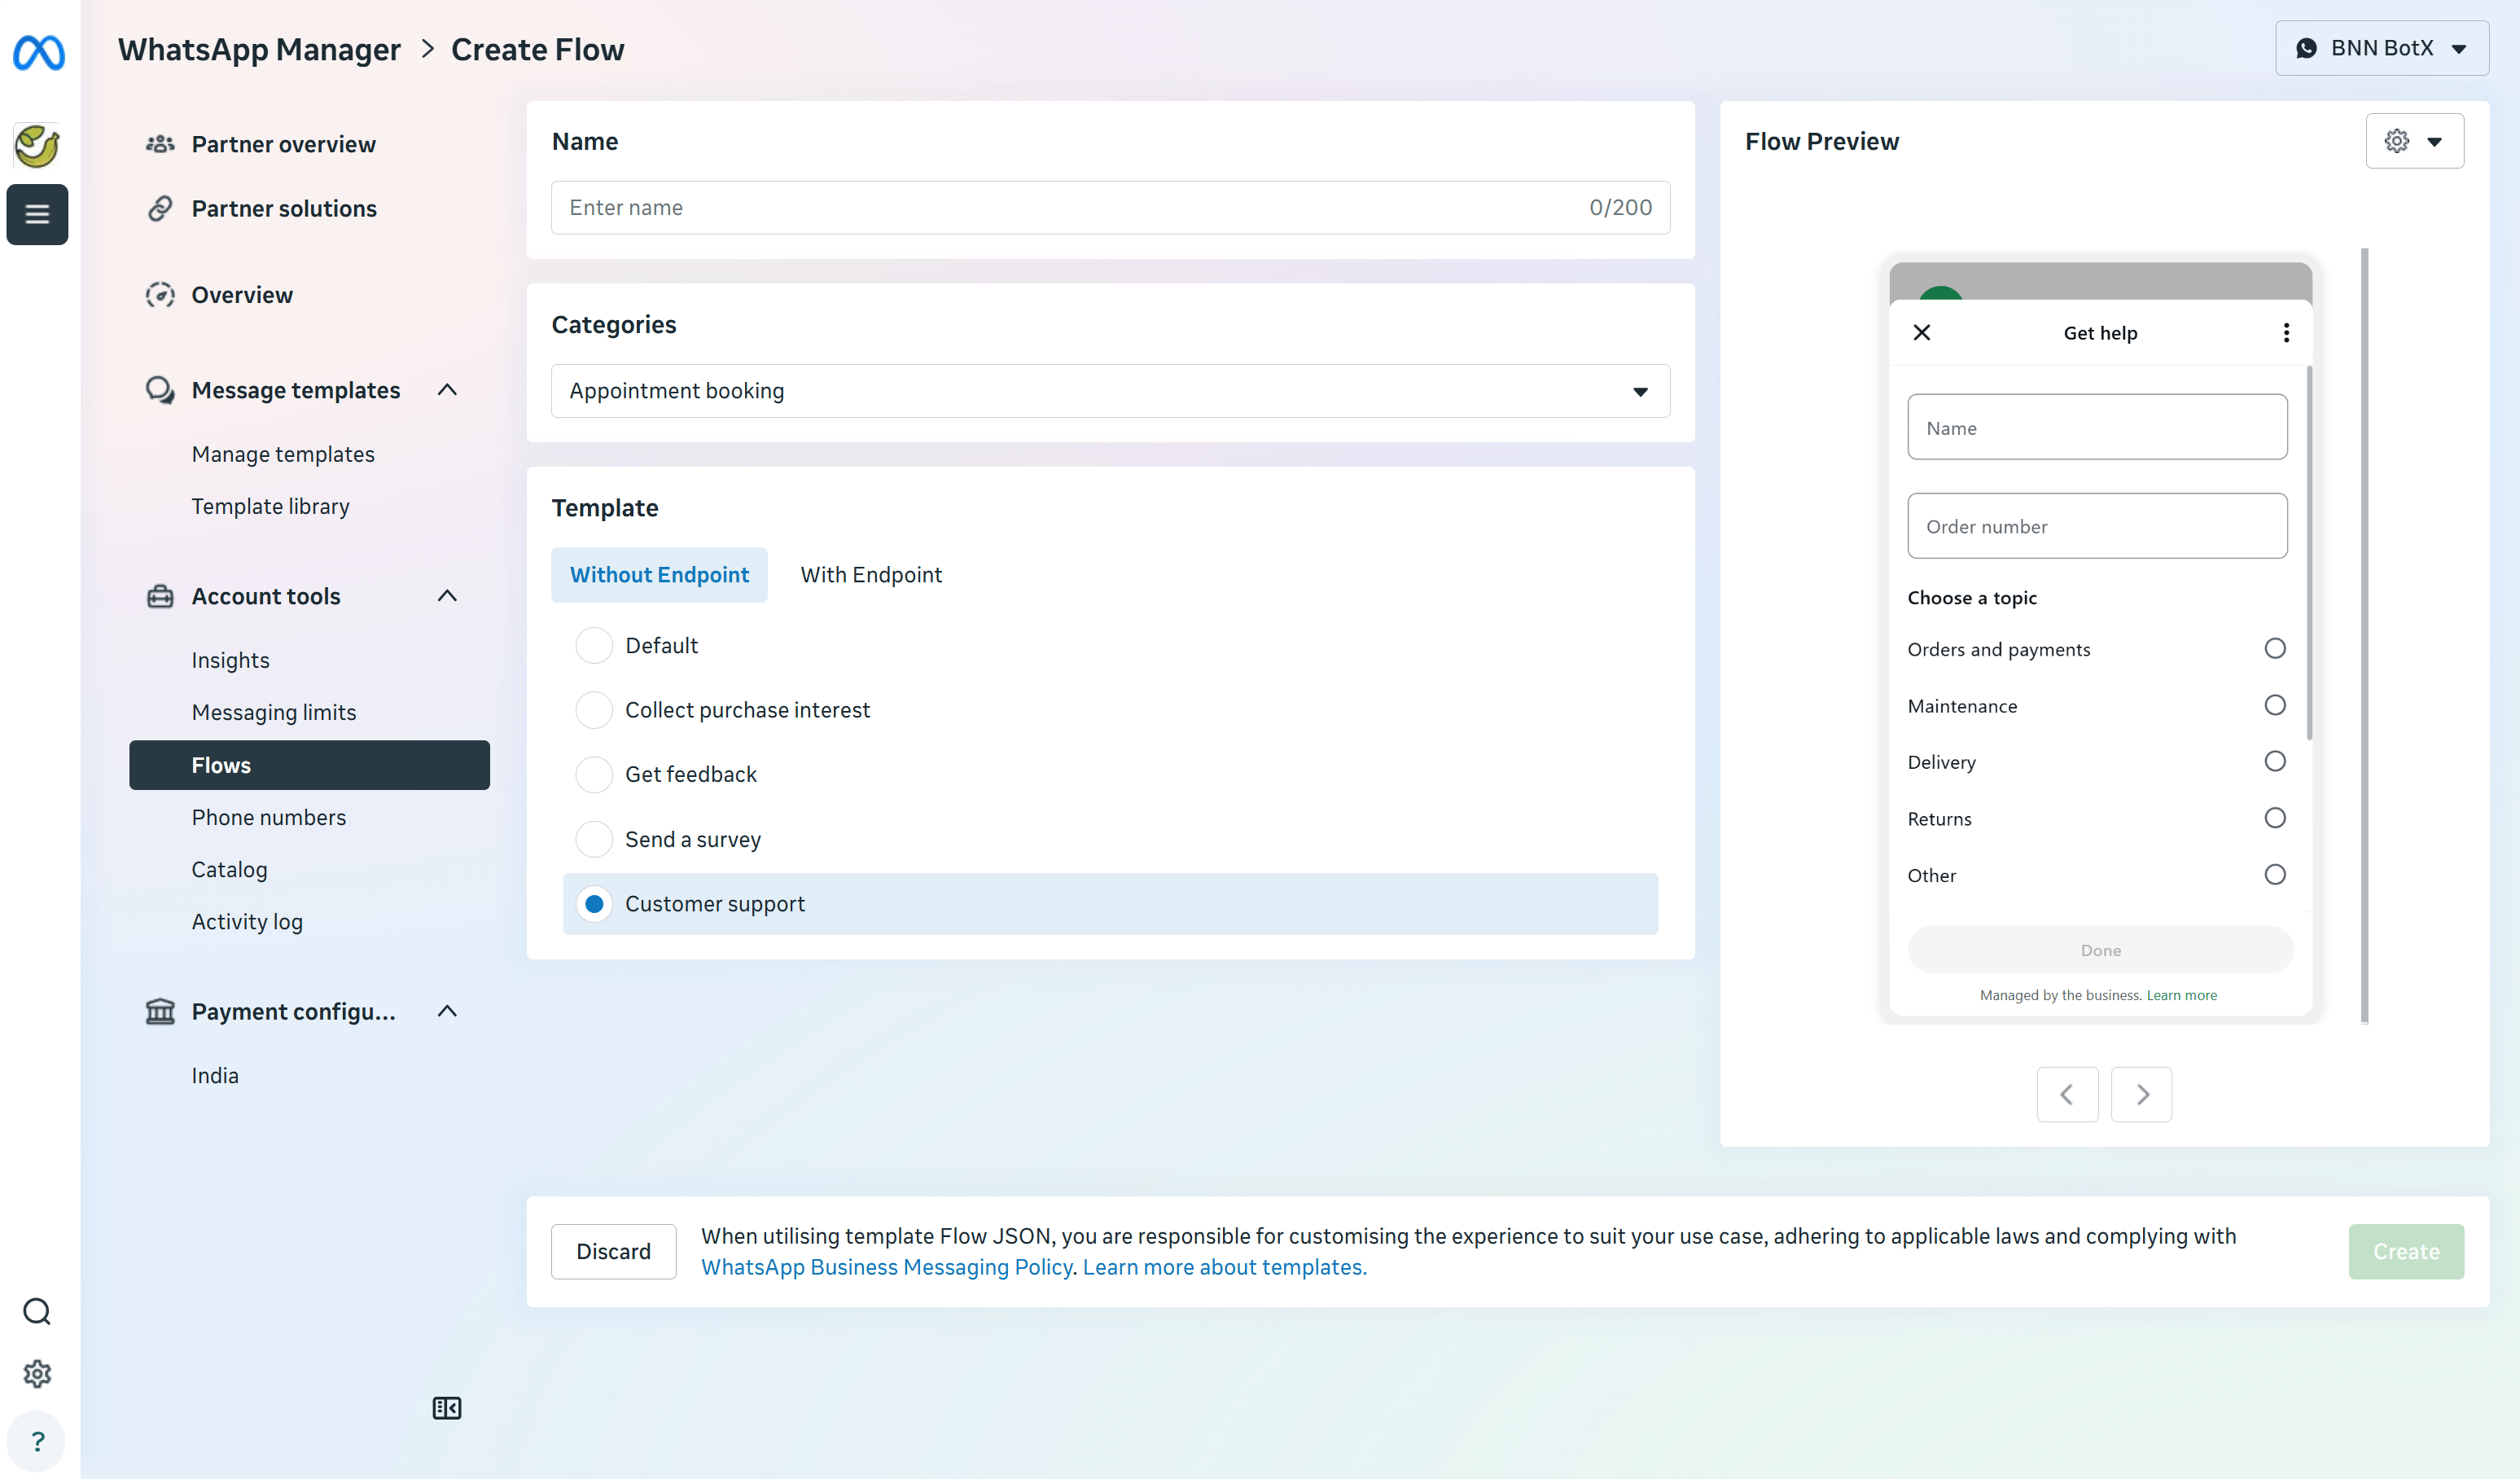Click the Meta logo icon
Viewport: 2520px width, 1479px height.
(38, 52)
